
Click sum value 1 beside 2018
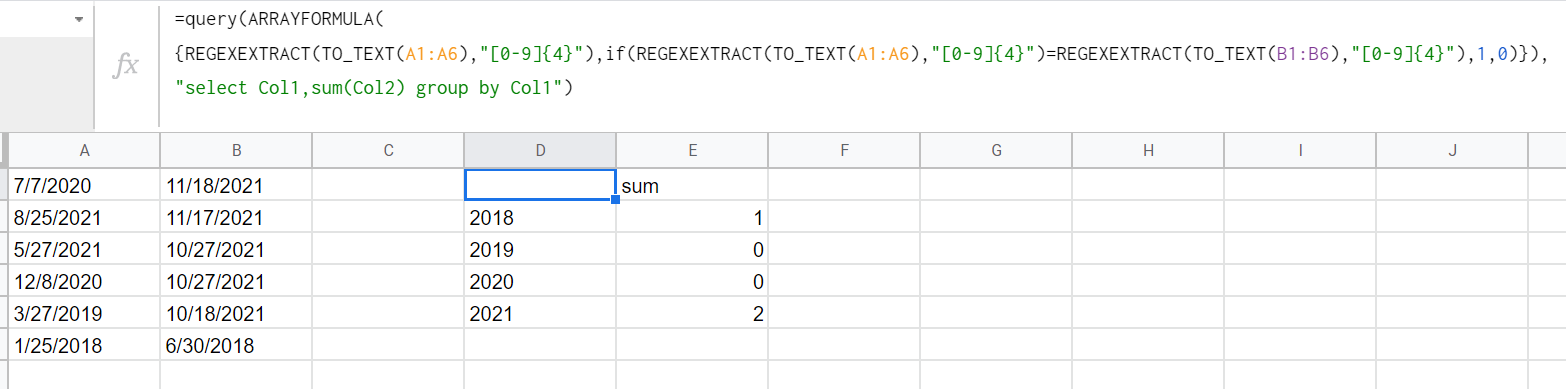pyautogui.click(x=692, y=217)
